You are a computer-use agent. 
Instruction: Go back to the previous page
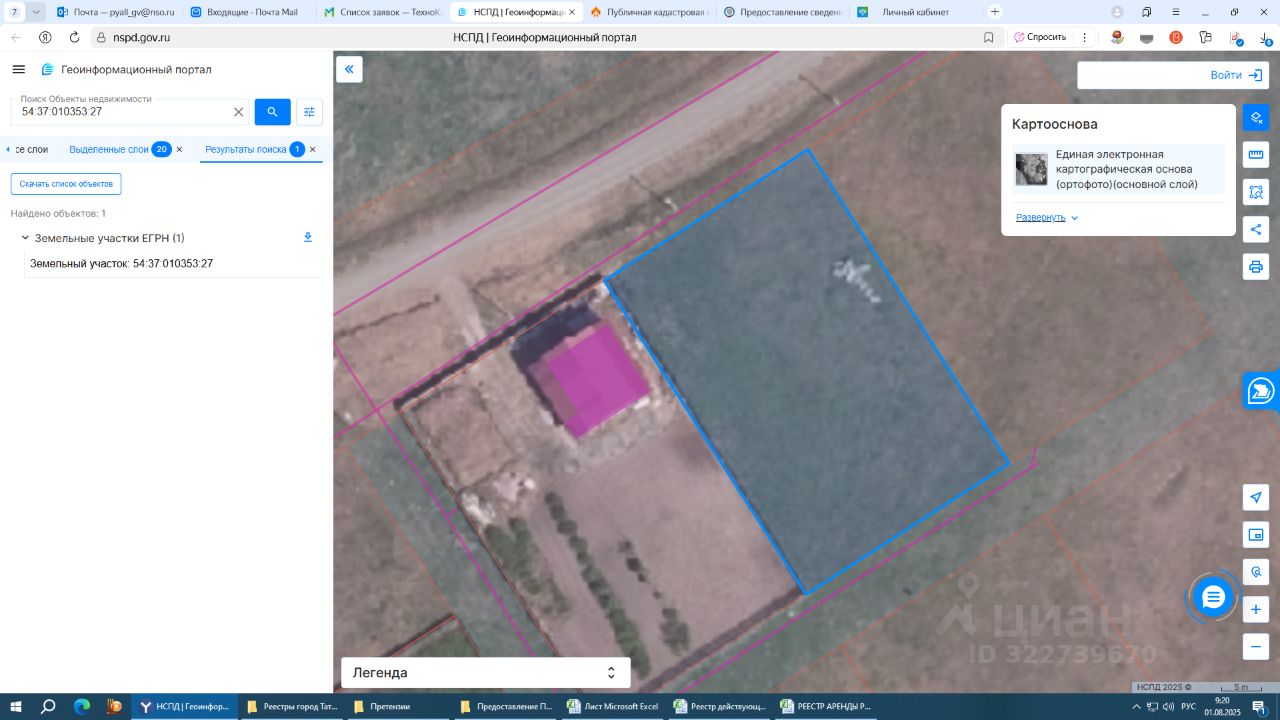coord(16,37)
